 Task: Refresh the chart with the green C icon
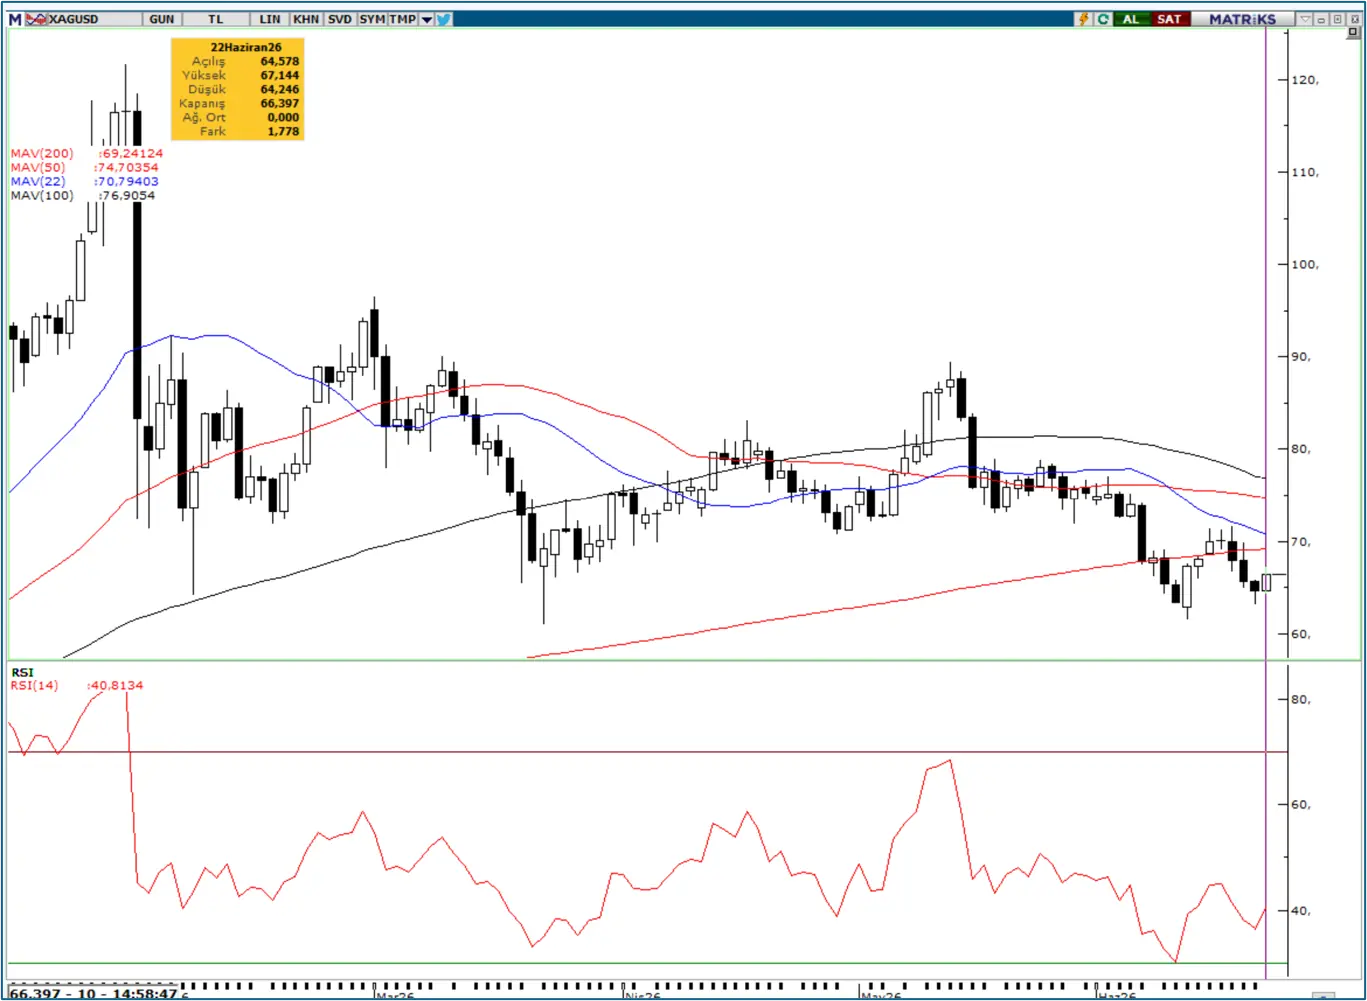[1103, 19]
